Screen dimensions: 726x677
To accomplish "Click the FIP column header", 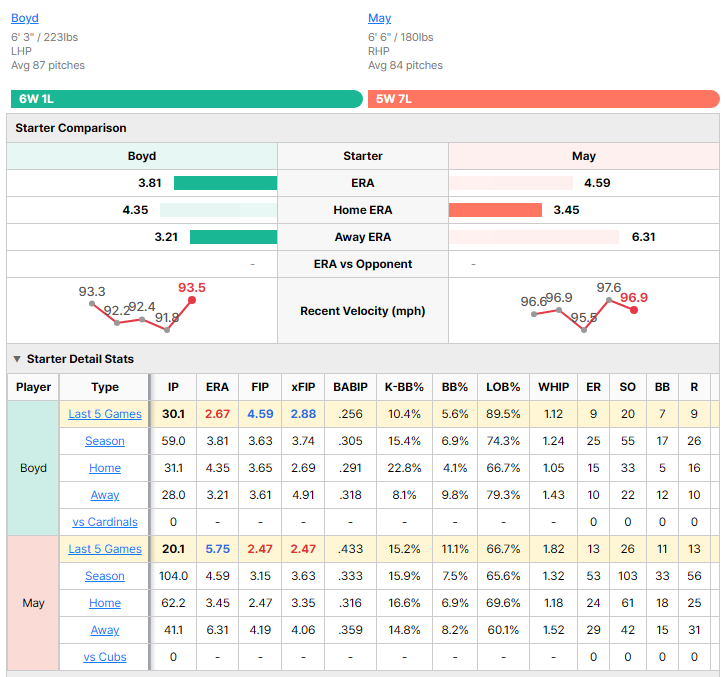I will [x=260, y=387].
